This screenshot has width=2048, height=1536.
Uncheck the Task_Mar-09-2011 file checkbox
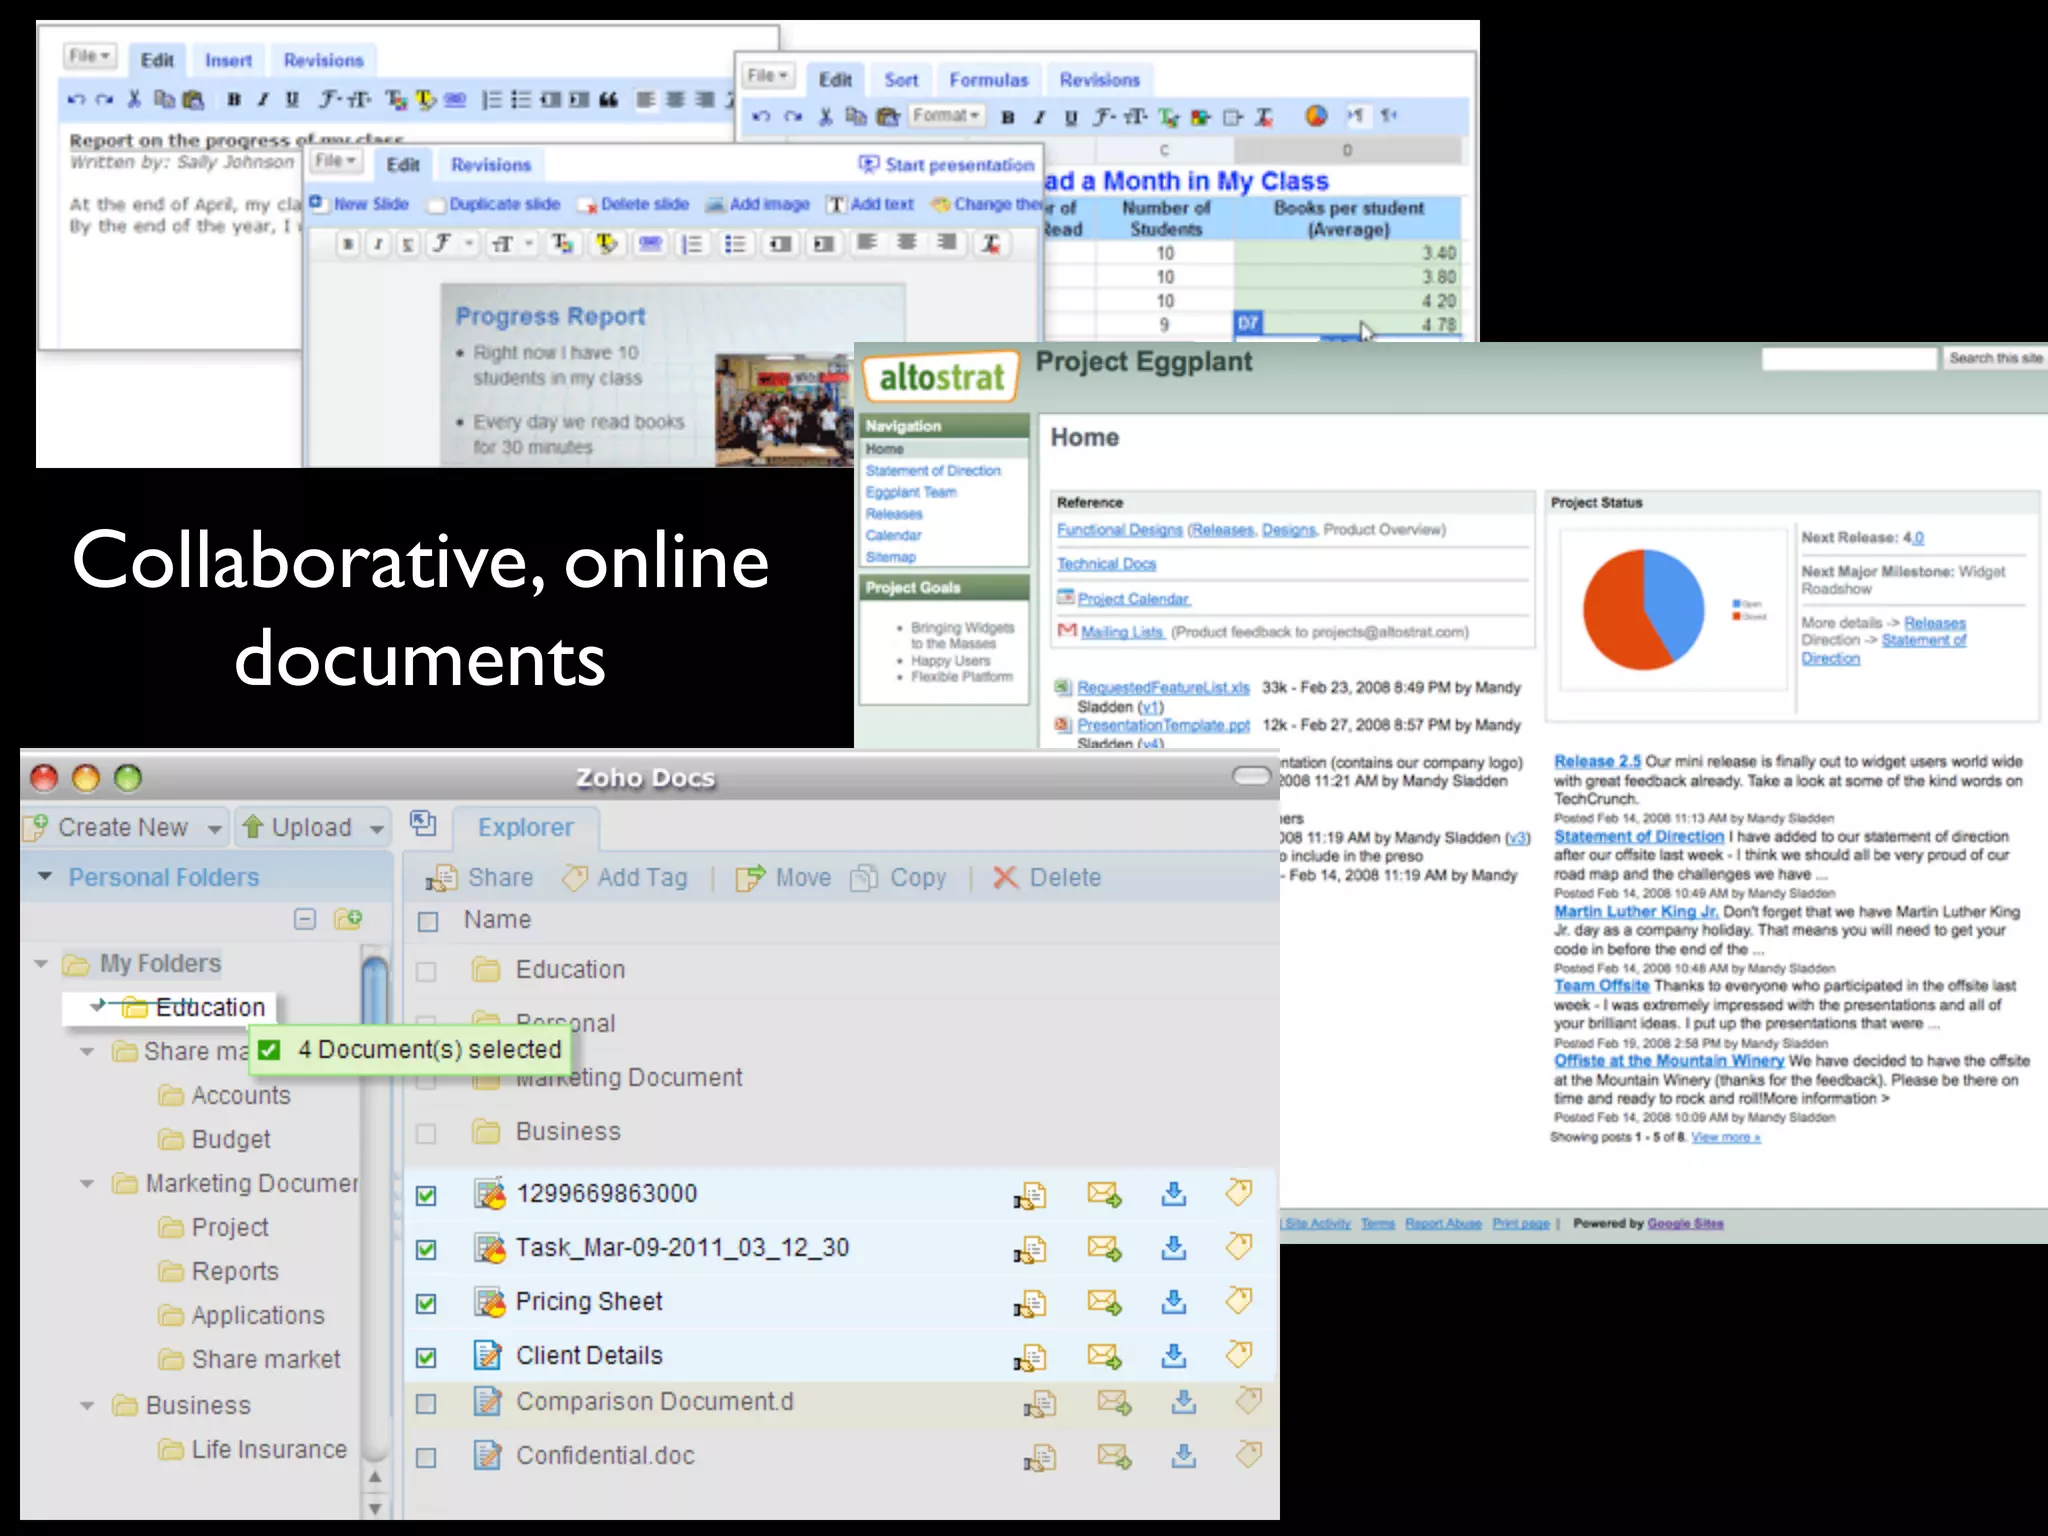click(x=426, y=1250)
